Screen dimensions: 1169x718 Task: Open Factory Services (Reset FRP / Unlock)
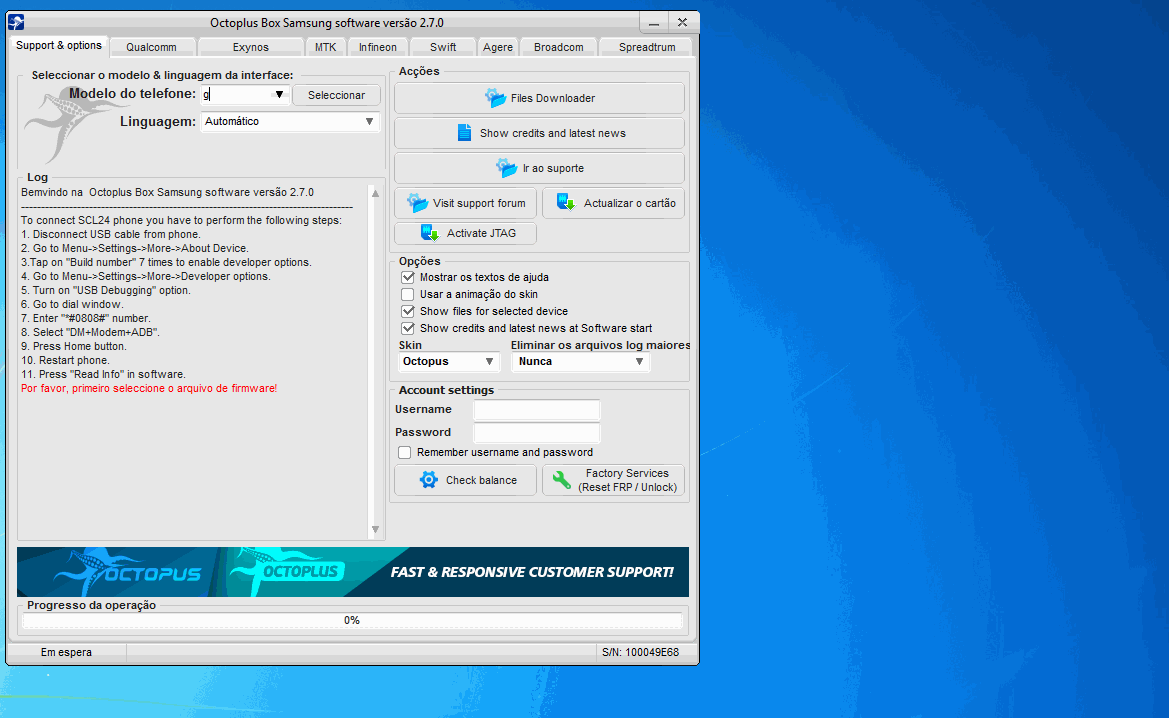click(614, 479)
